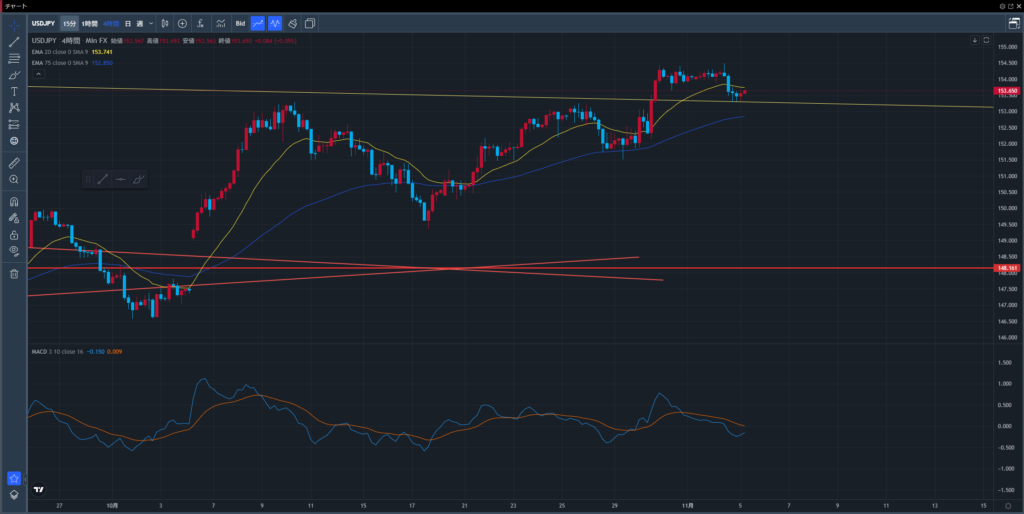Click the Bid price button
Viewport: 1024px width, 514px height.
[x=240, y=22]
